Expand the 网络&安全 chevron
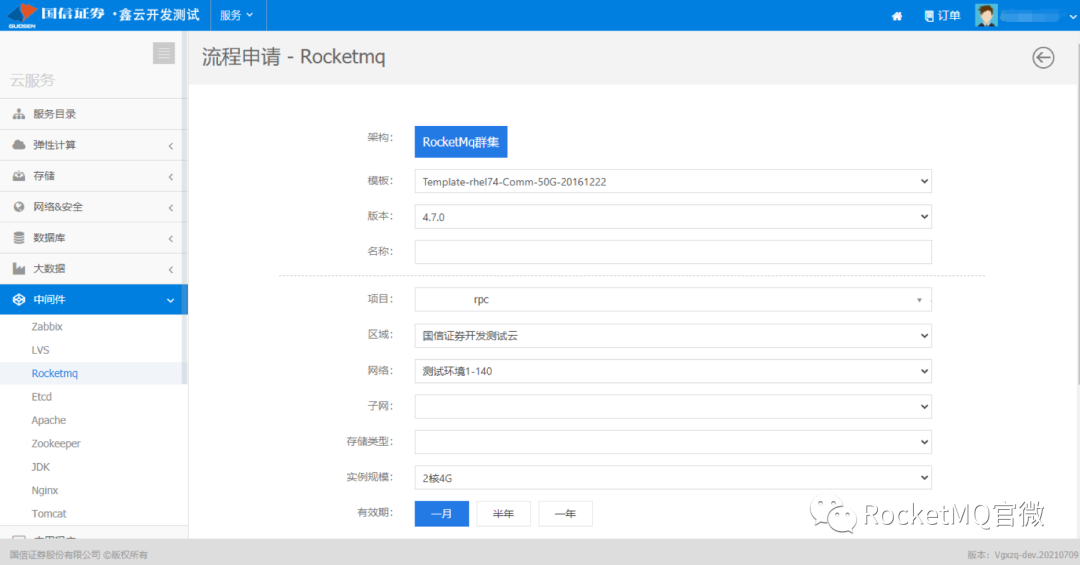This screenshot has width=1080, height=565. point(171,207)
